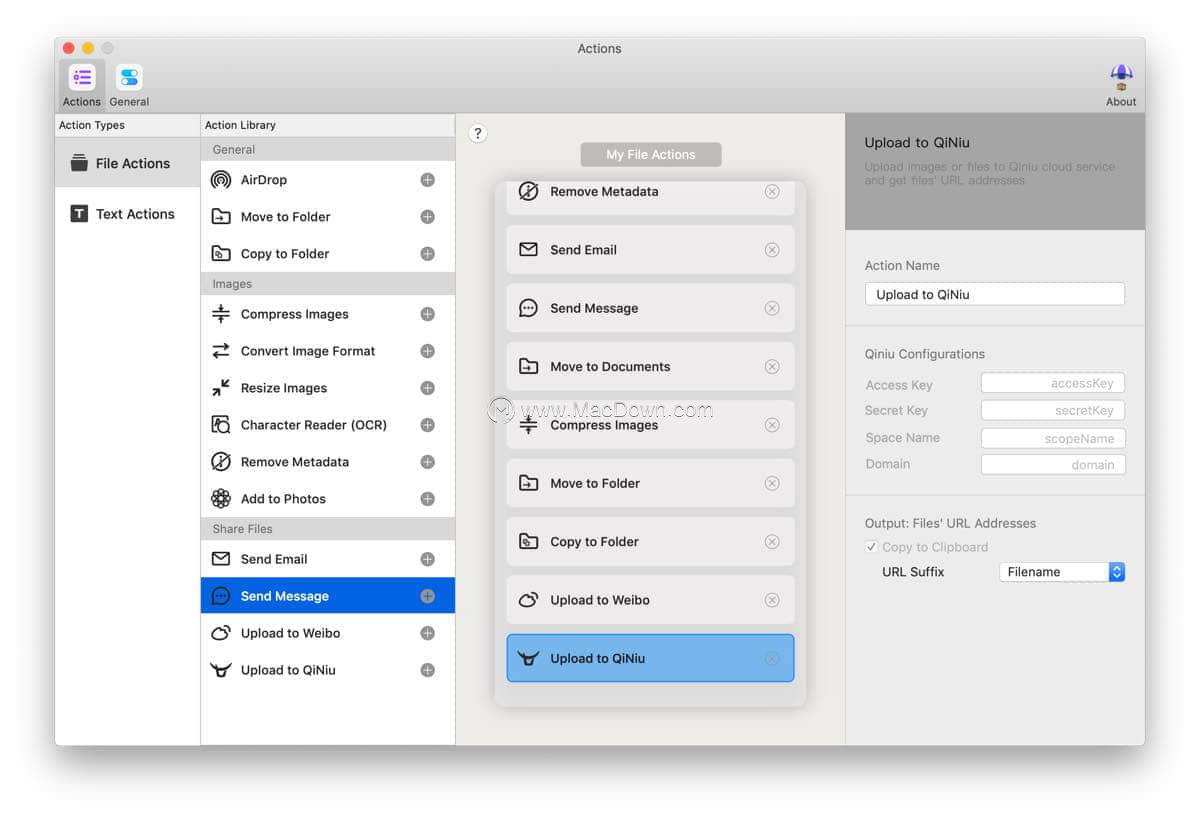Select AirDrop in Action Library

(x=328, y=180)
